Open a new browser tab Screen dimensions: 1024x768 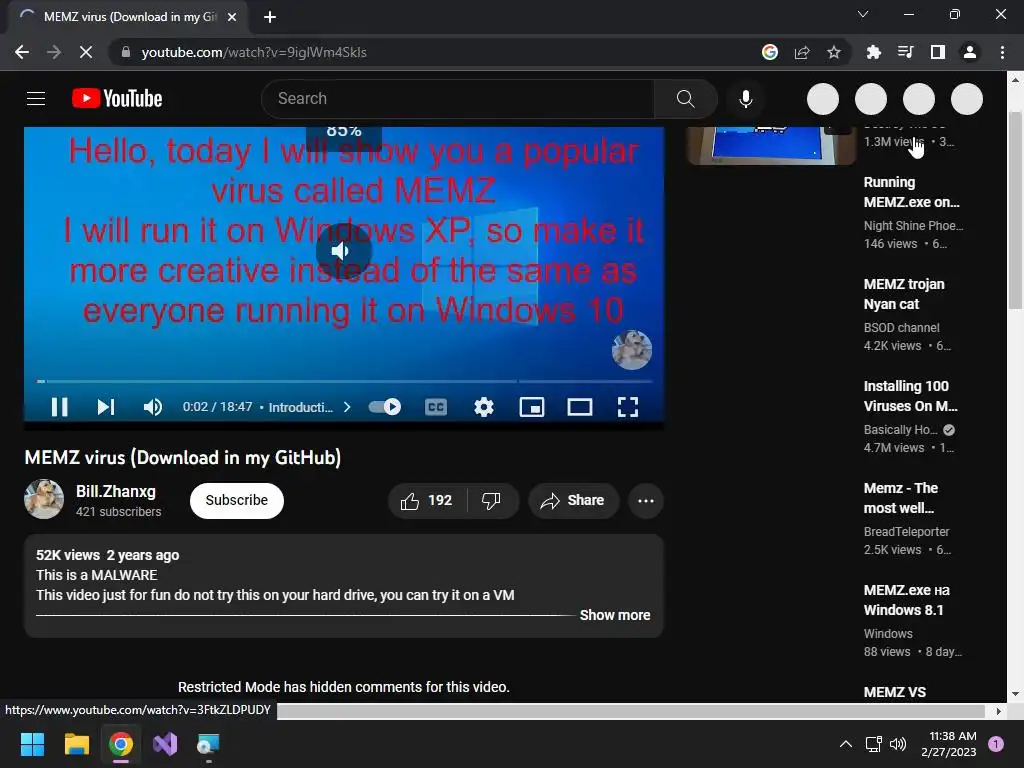(x=270, y=17)
